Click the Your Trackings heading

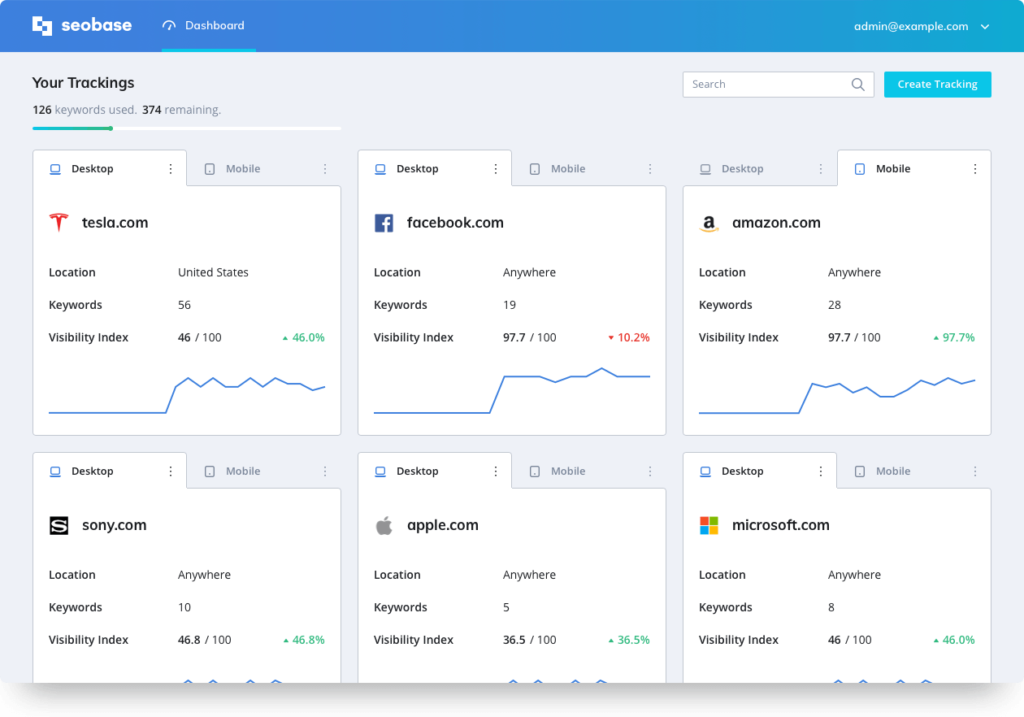(x=84, y=83)
